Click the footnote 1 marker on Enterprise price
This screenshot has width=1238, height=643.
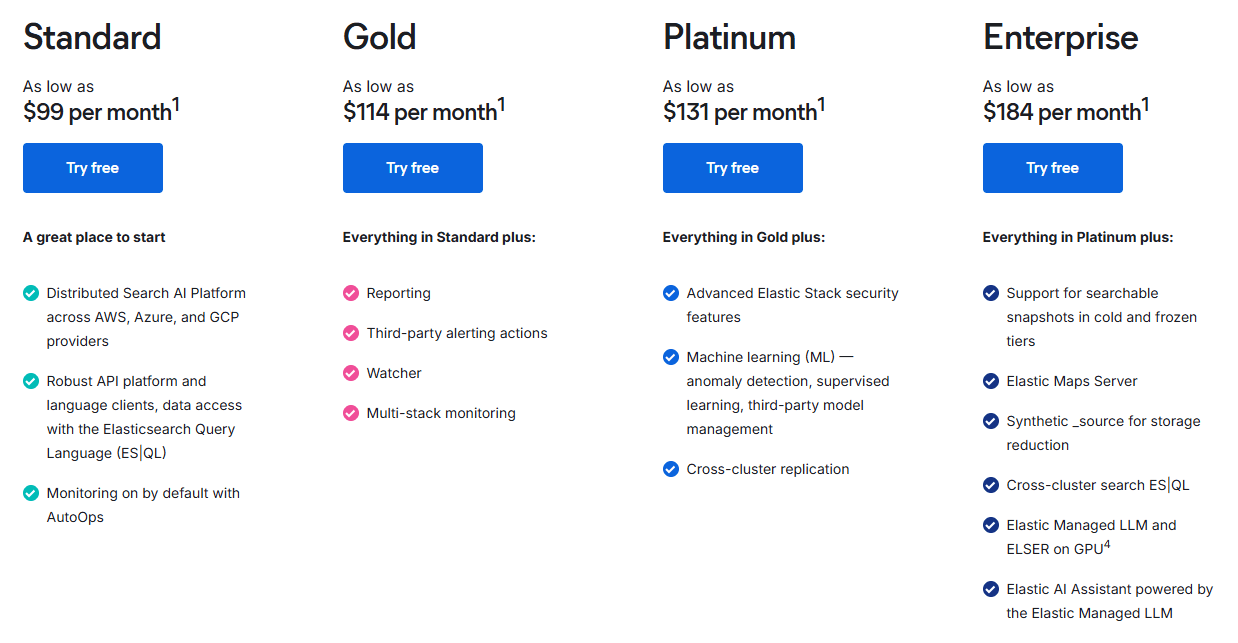coord(1145,104)
